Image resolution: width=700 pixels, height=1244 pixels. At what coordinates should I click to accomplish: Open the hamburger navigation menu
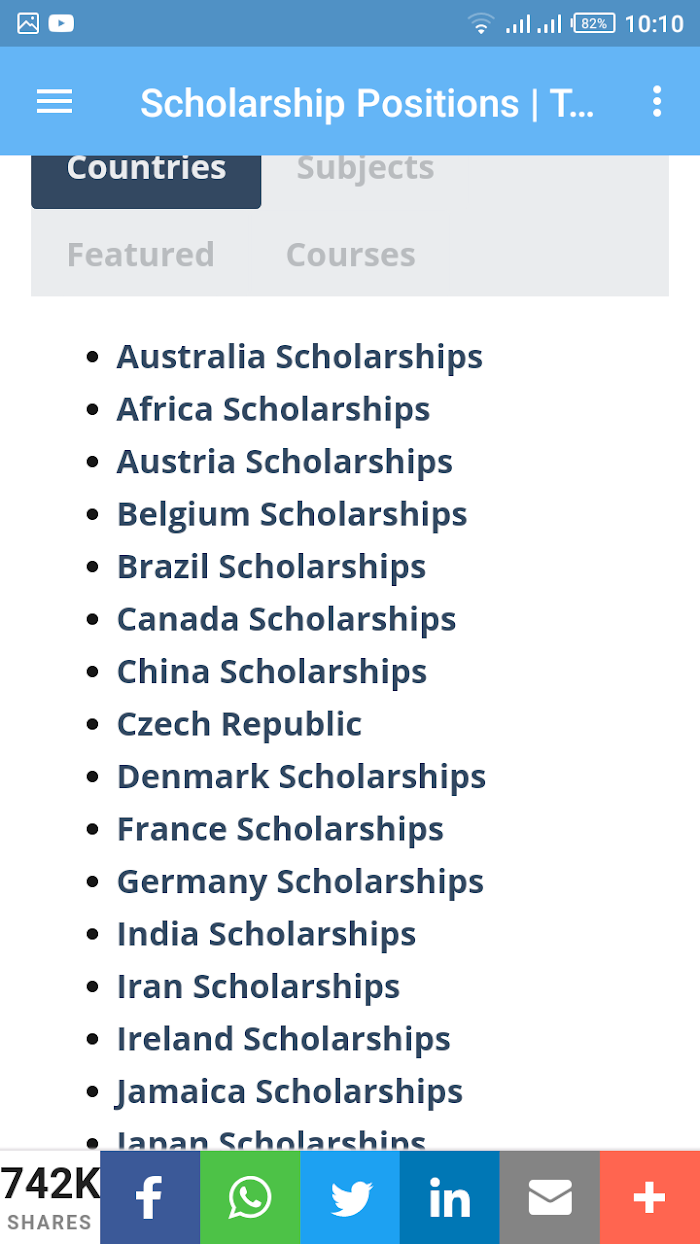click(54, 101)
